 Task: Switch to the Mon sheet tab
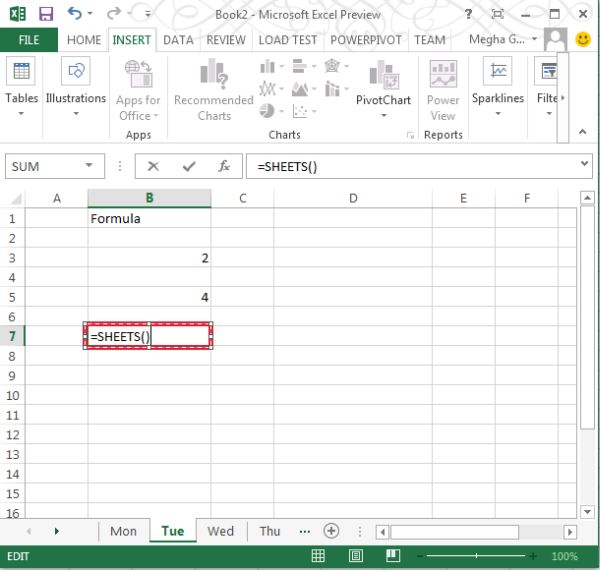click(123, 531)
